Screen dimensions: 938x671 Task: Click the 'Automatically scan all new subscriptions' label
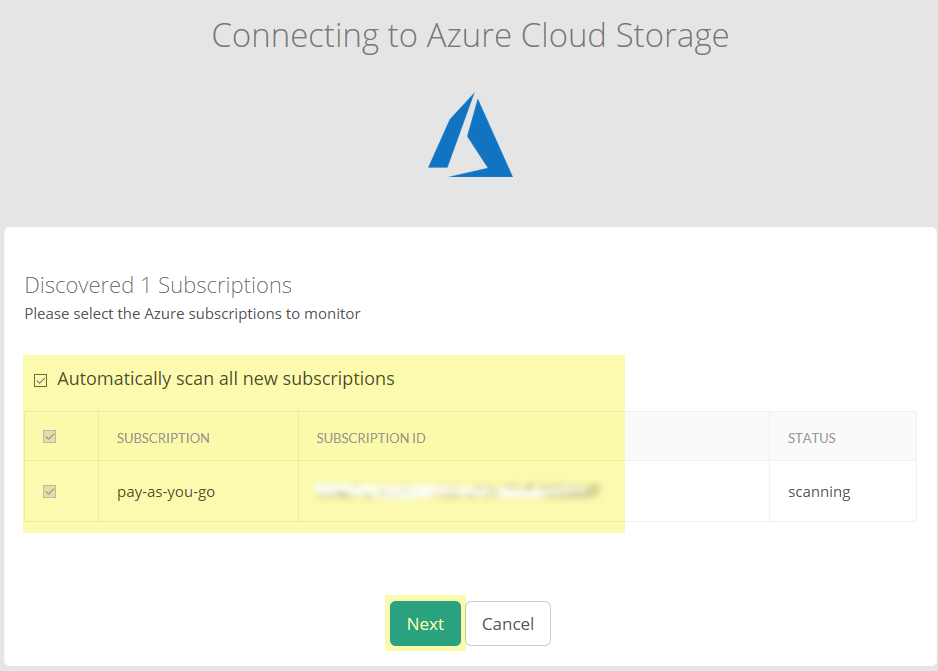(226, 379)
